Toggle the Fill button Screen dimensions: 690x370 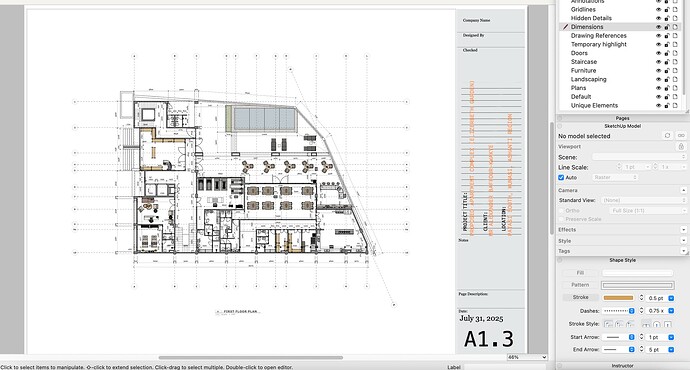[580, 273]
